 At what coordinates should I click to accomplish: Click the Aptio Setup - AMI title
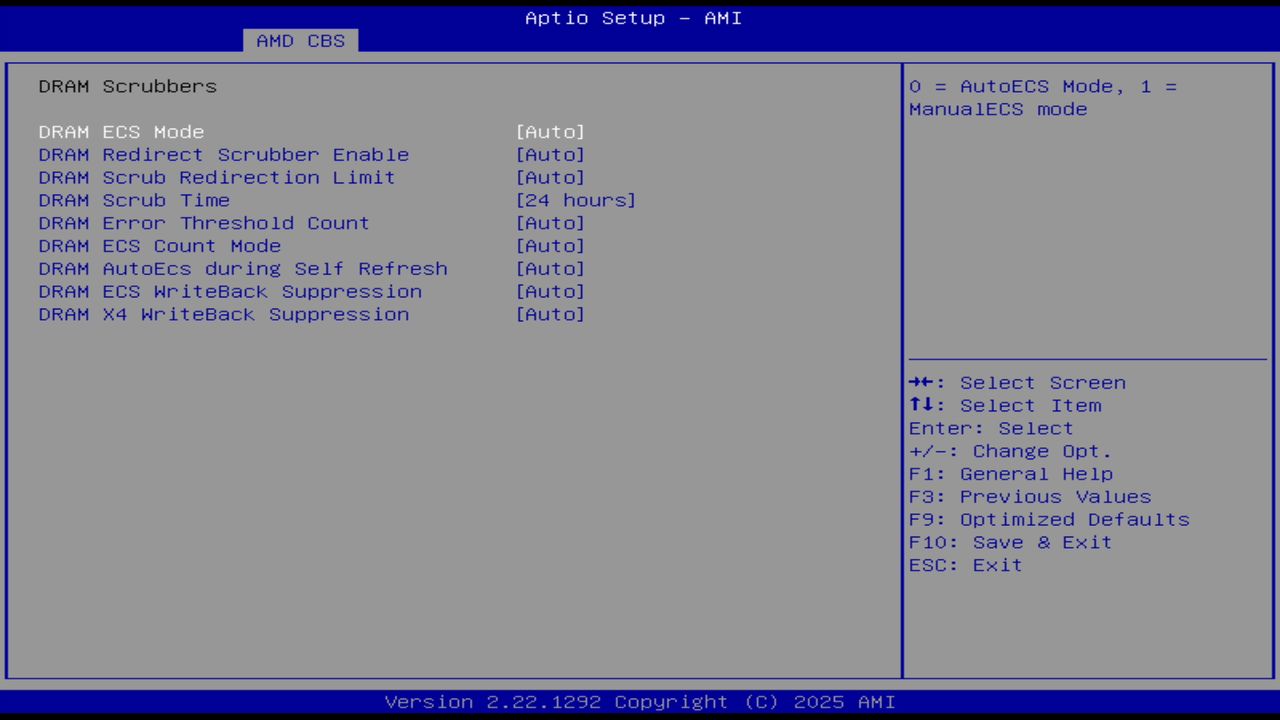click(634, 18)
